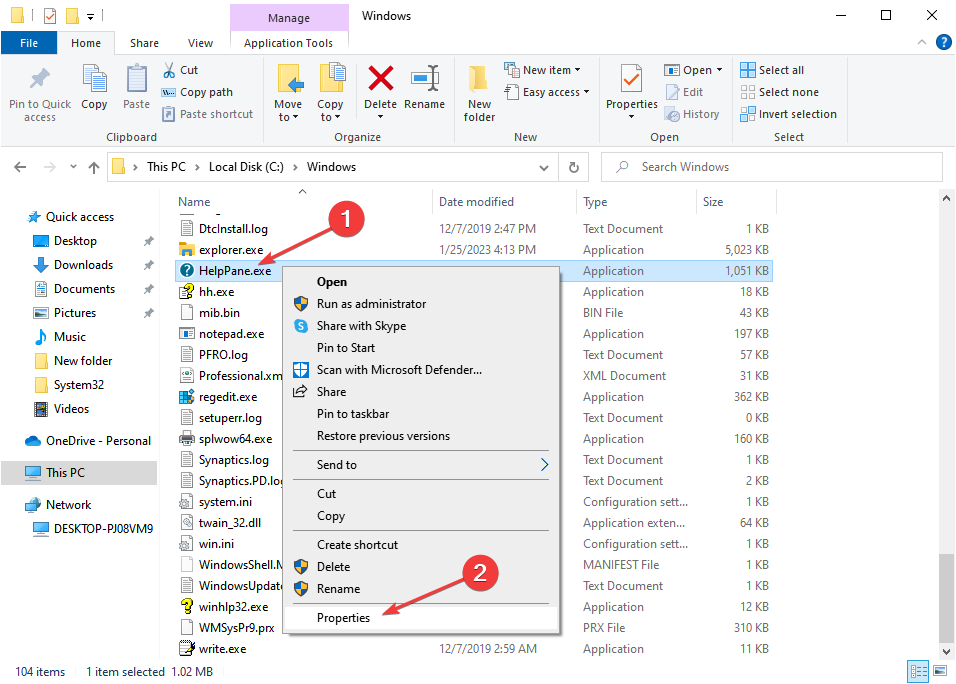Go back with the Back arrow
Viewport: 956px width, 684px height.
pyautogui.click(x=20, y=167)
